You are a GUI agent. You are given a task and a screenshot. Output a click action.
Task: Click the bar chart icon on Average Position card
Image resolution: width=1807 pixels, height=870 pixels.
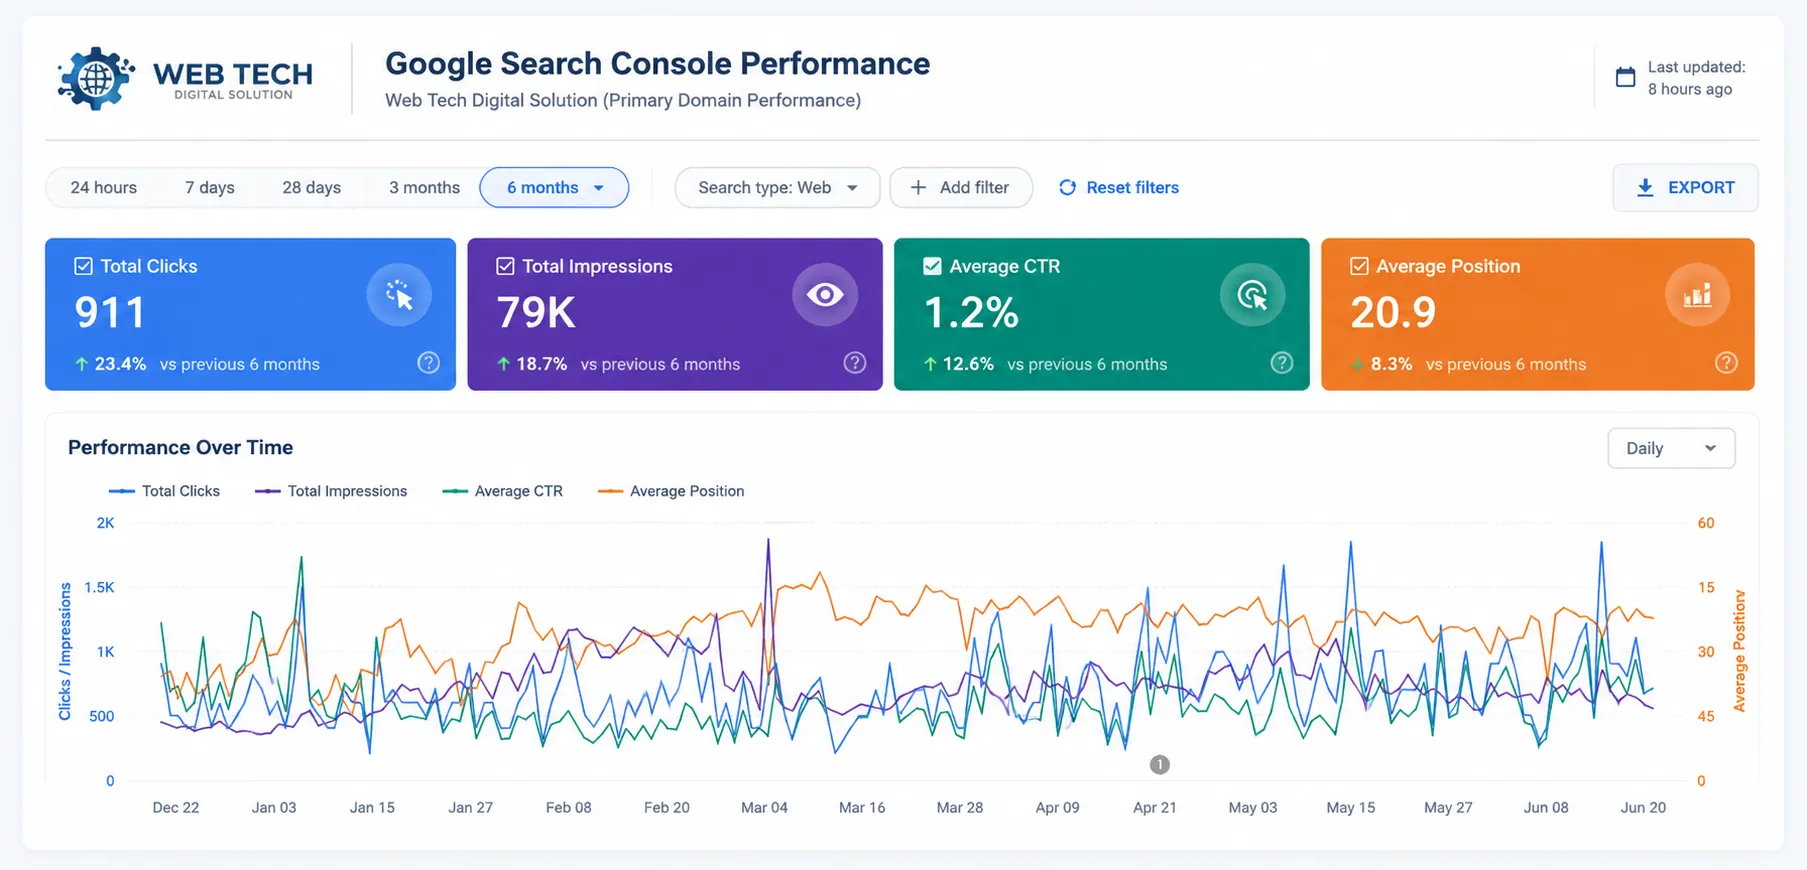pos(1697,295)
